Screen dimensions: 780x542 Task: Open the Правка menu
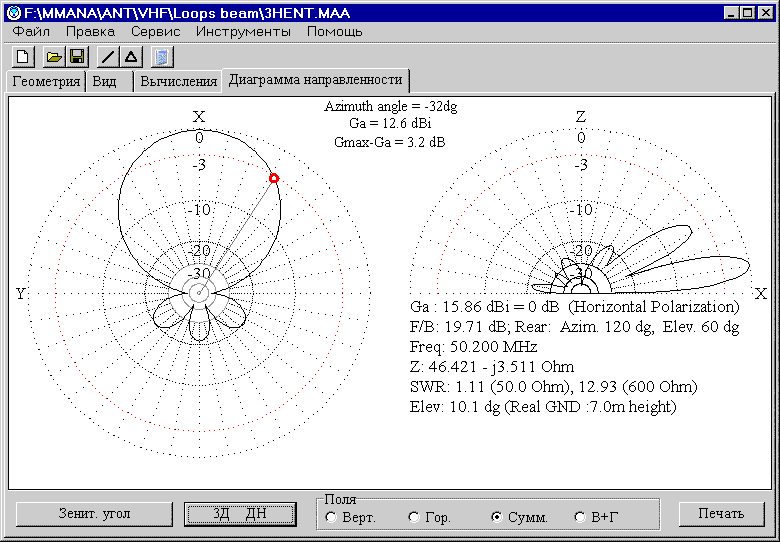click(x=90, y=31)
